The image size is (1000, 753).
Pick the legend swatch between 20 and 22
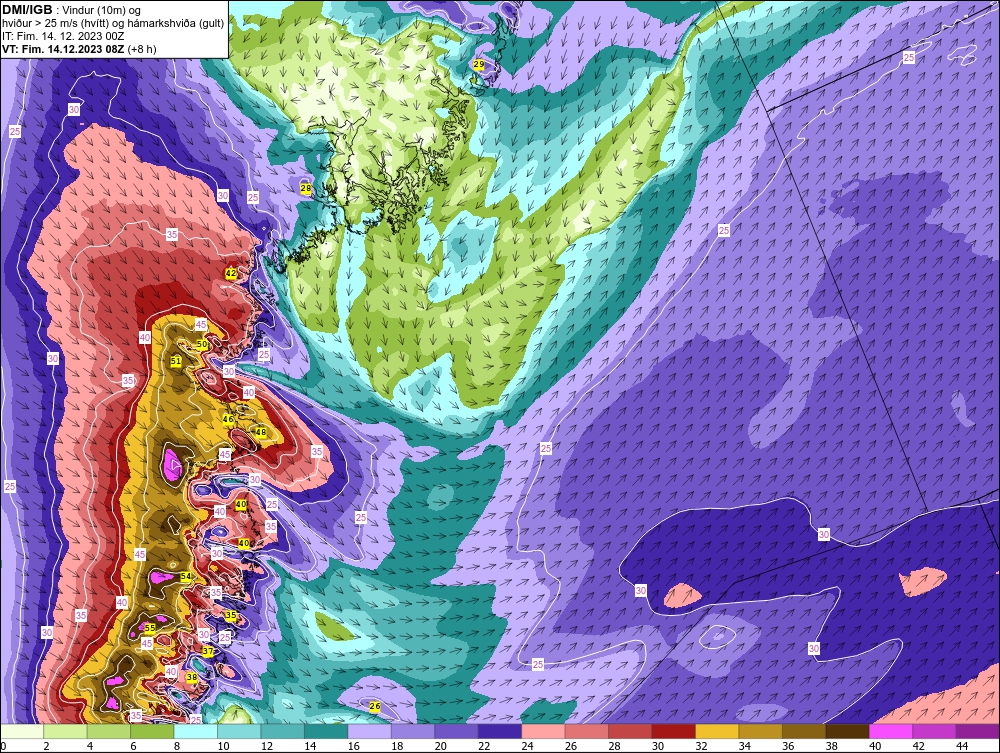coord(457,731)
